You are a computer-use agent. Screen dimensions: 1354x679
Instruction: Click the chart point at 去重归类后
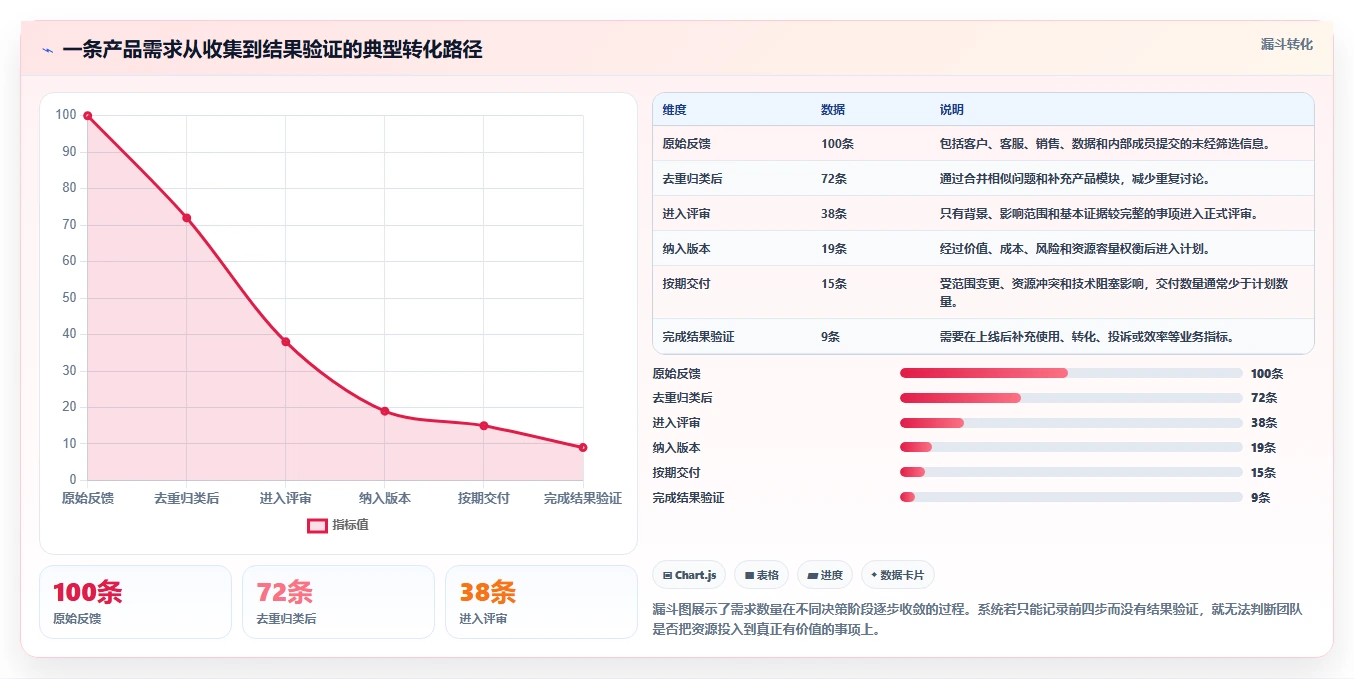point(186,218)
